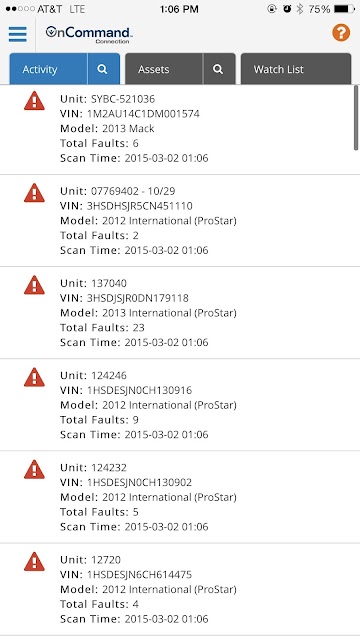The width and height of the screenshot is (360, 640).
Task: Tap the orange help question mark icon
Action: point(341,33)
